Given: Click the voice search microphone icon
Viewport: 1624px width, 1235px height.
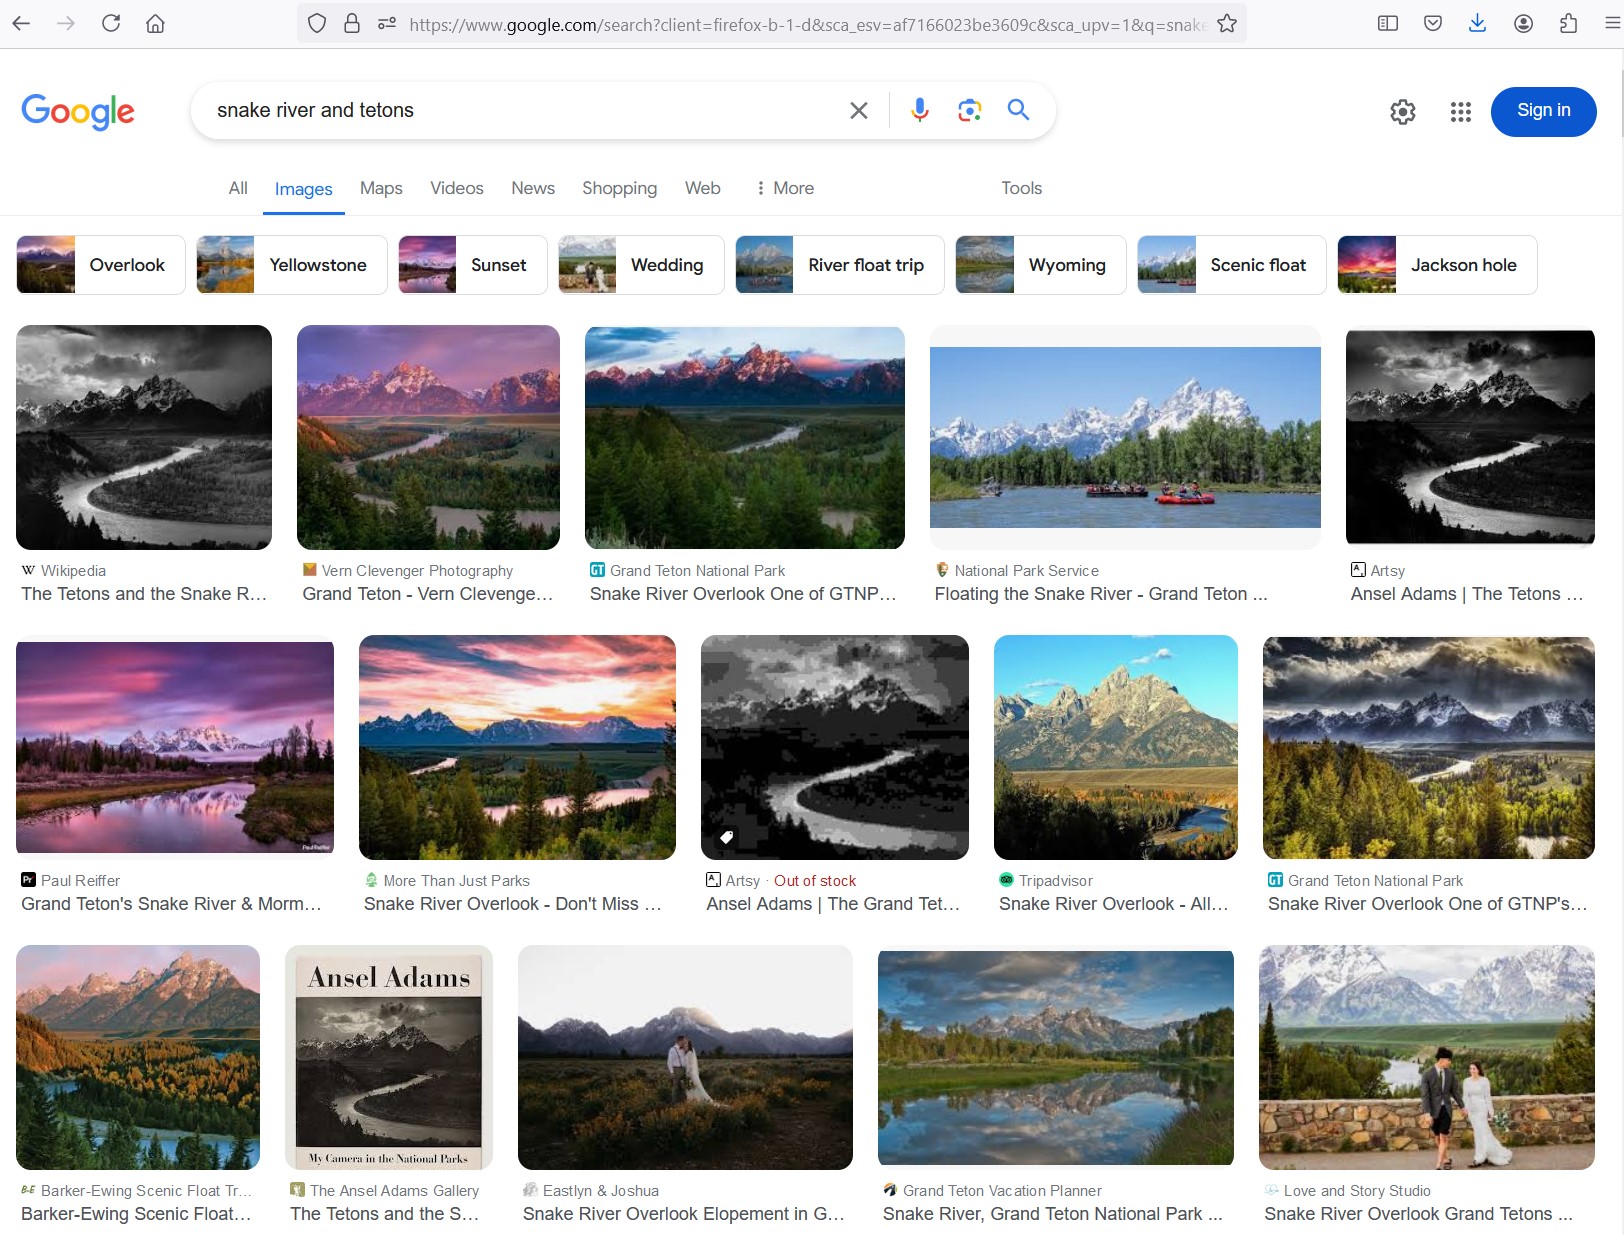Looking at the screenshot, I should pyautogui.click(x=920, y=110).
